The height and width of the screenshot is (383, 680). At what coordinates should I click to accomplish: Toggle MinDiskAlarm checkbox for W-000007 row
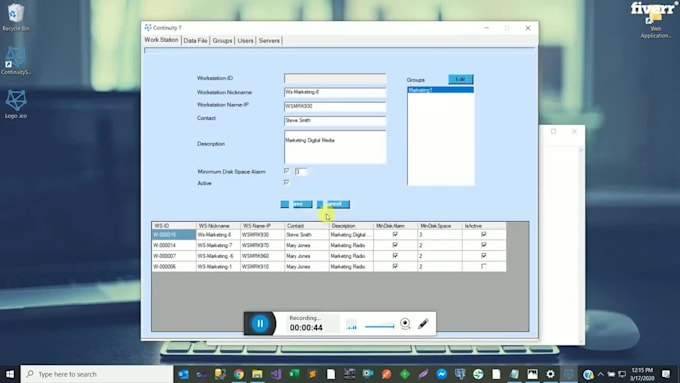(395, 256)
